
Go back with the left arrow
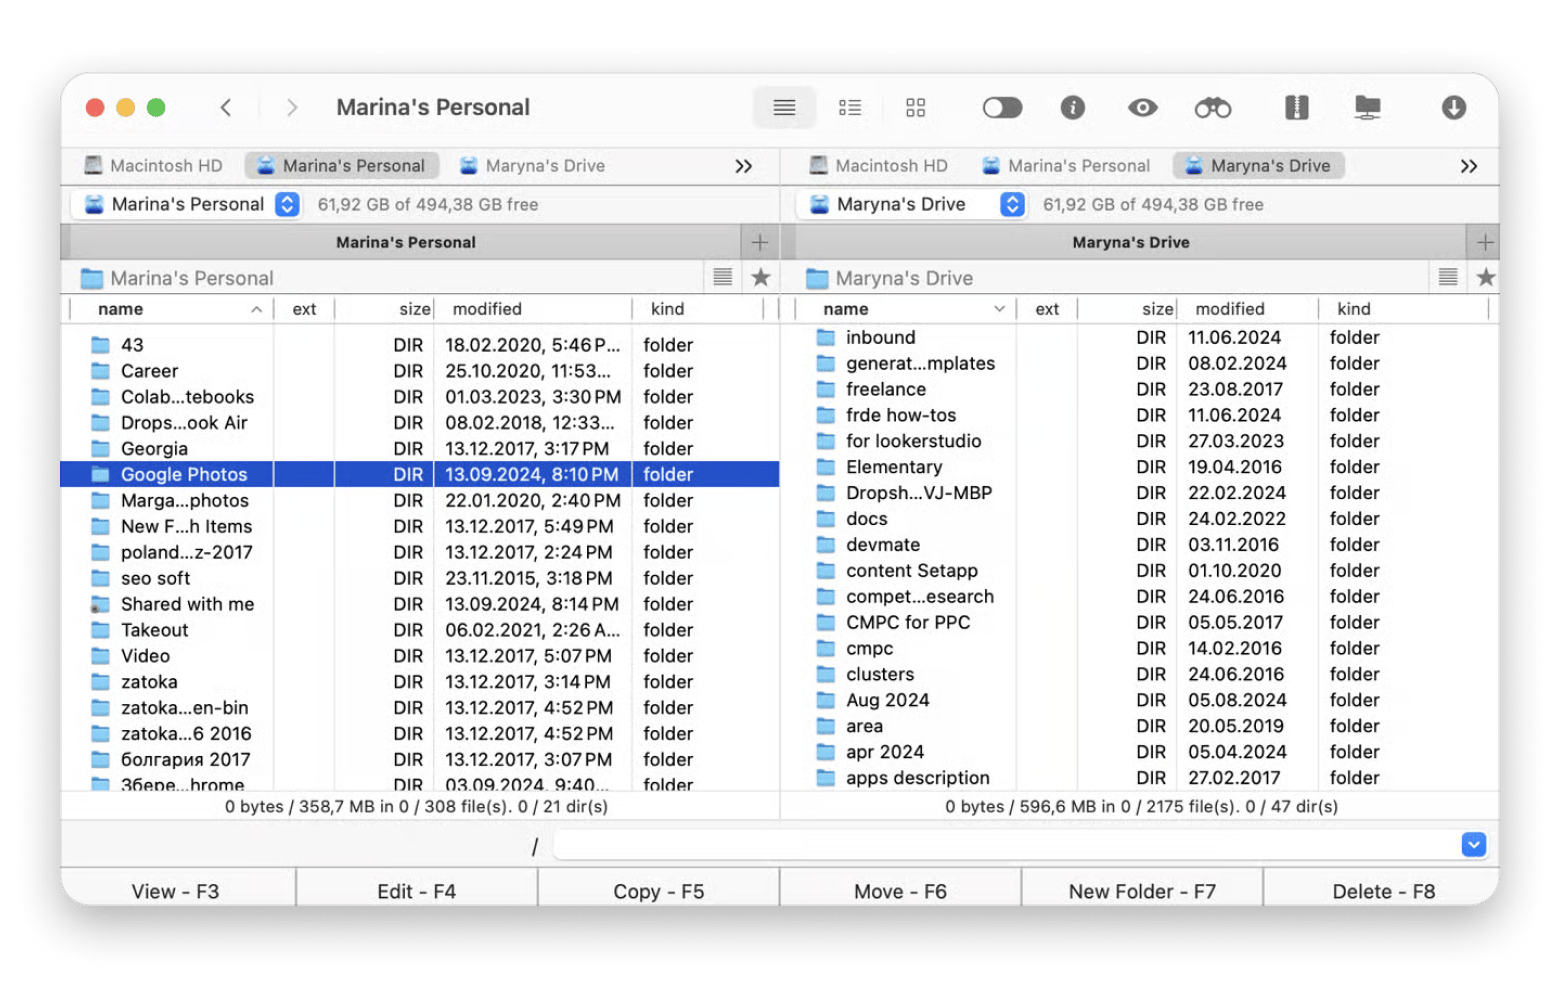[226, 107]
